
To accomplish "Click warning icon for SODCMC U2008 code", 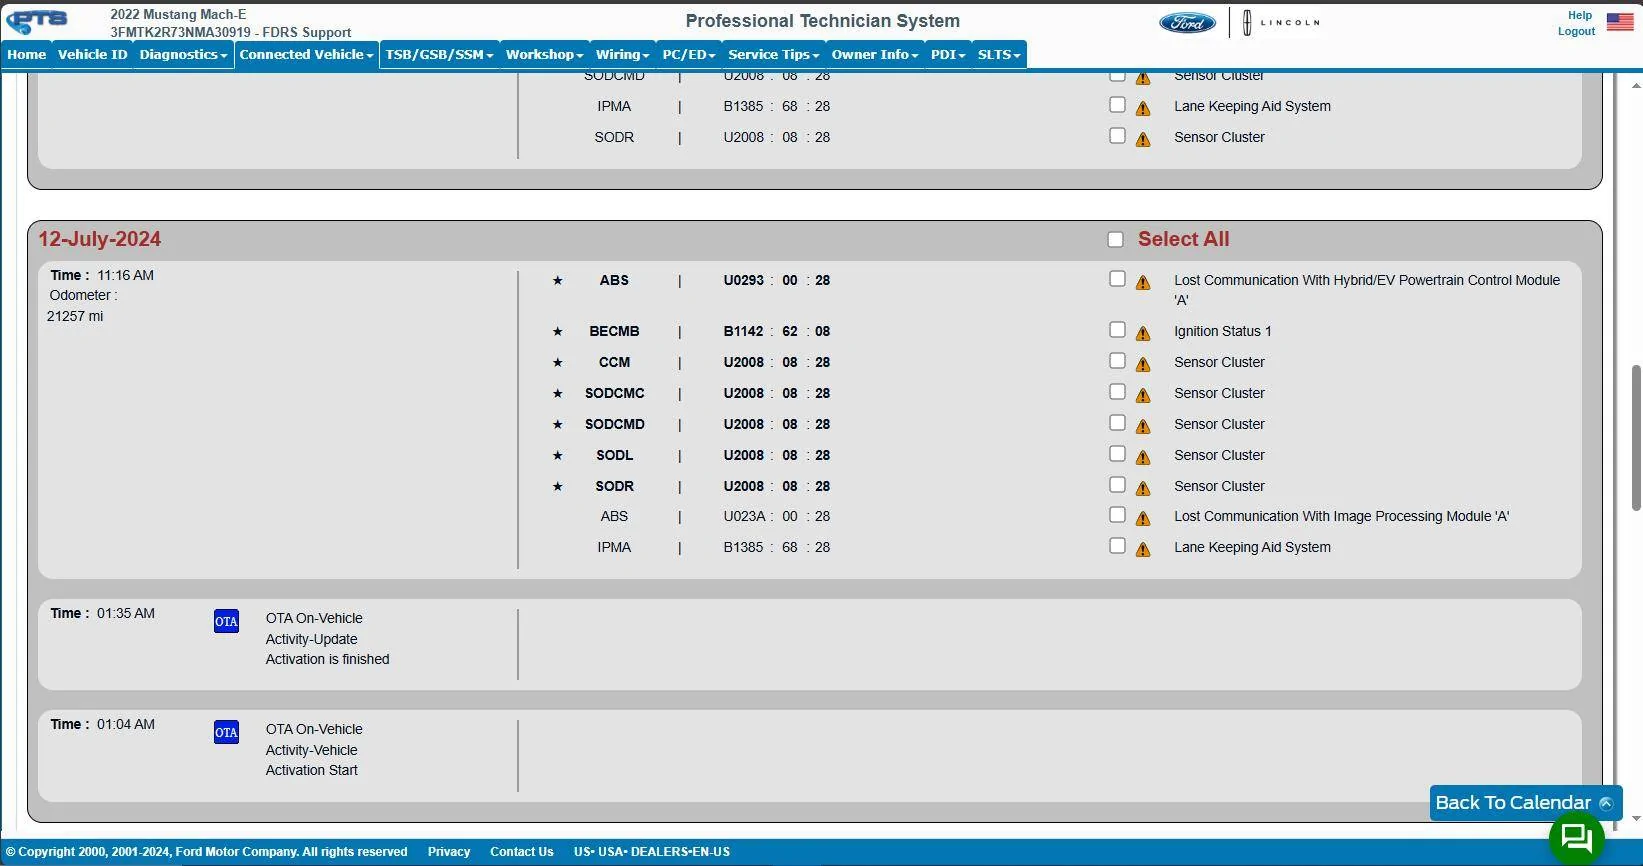I will point(1143,396).
